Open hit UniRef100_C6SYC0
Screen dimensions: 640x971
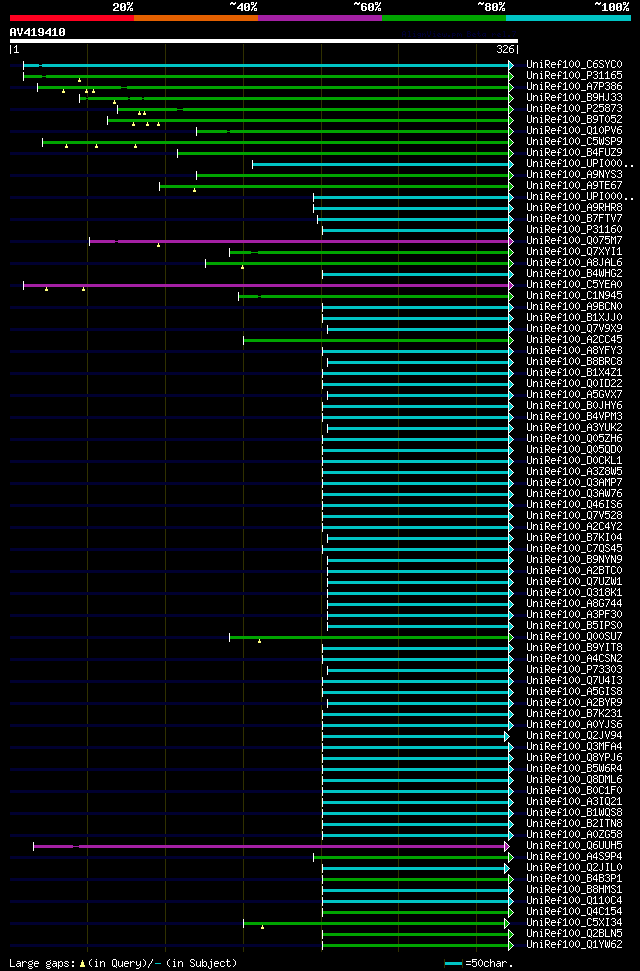coord(574,64)
